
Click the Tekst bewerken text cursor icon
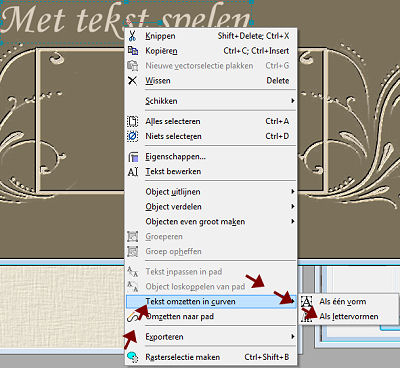click(133, 171)
